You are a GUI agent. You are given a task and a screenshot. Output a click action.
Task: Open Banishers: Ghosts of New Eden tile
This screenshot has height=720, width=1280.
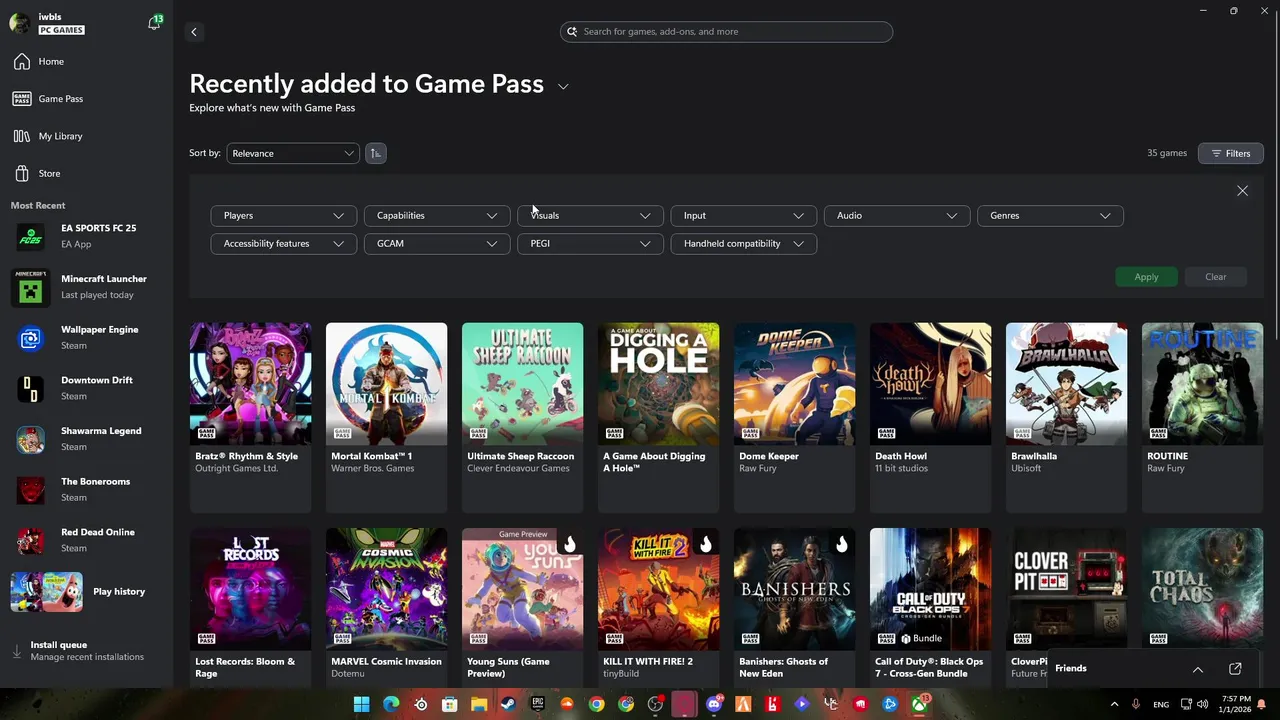[x=794, y=606]
